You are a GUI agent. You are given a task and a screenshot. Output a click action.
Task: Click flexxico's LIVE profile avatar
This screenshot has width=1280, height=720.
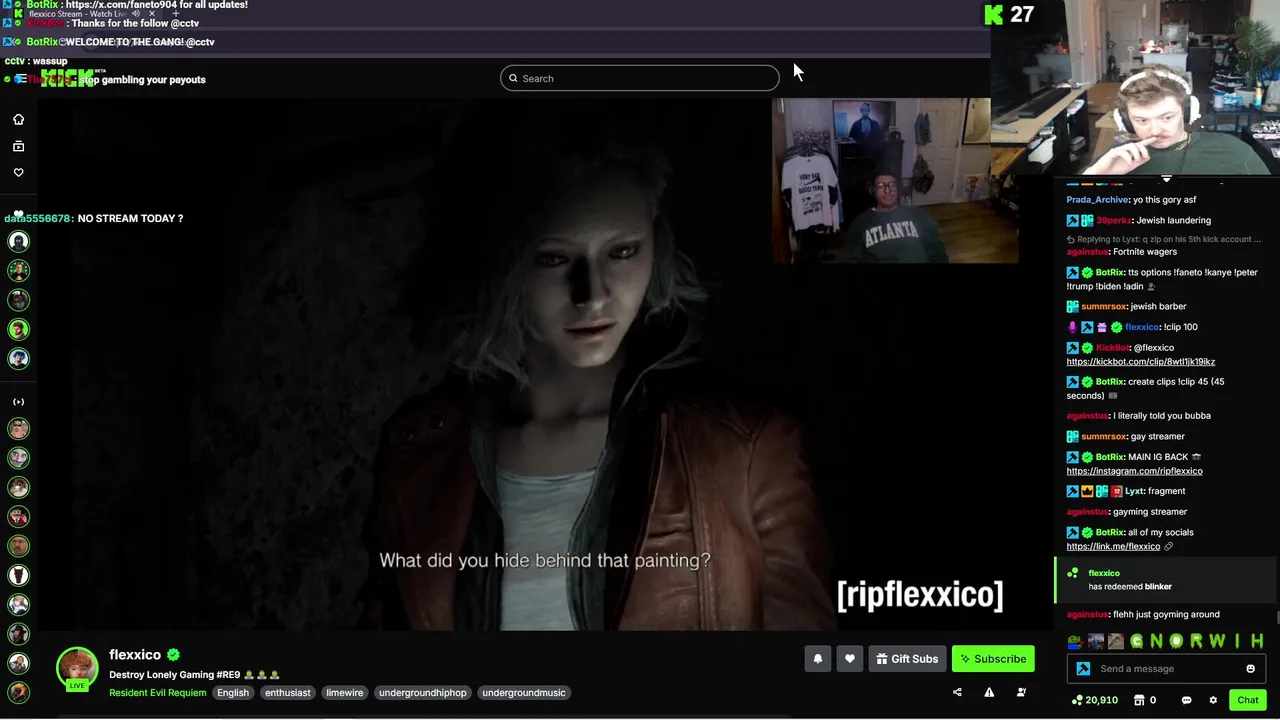click(77, 669)
